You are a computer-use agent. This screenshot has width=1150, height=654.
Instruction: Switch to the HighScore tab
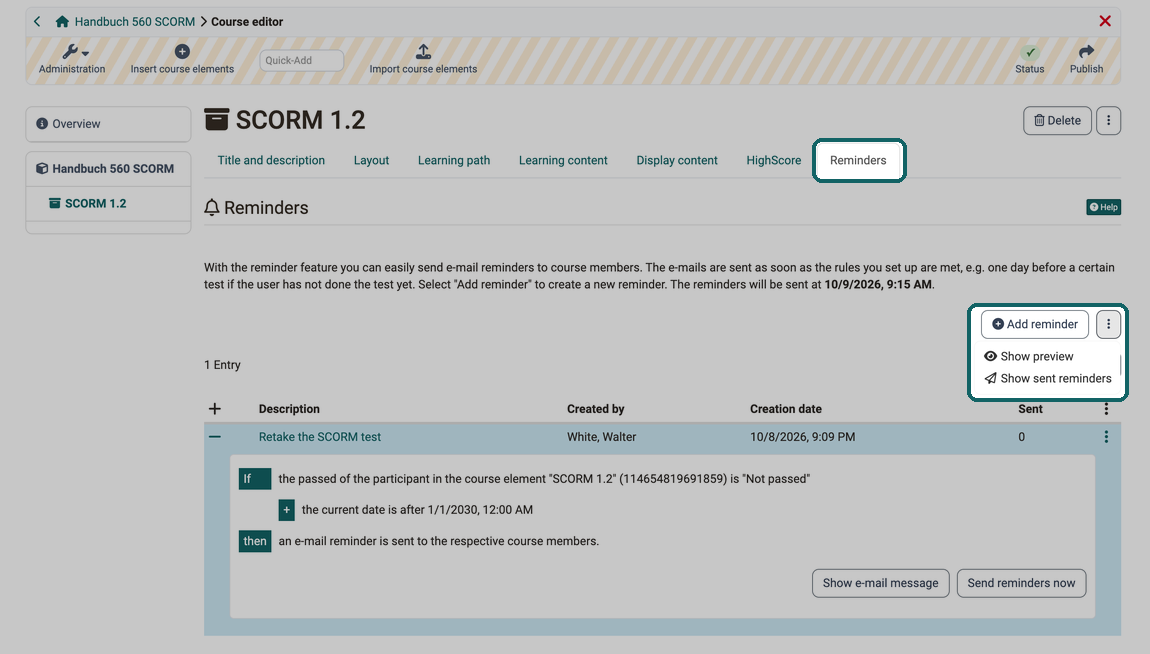pos(774,161)
